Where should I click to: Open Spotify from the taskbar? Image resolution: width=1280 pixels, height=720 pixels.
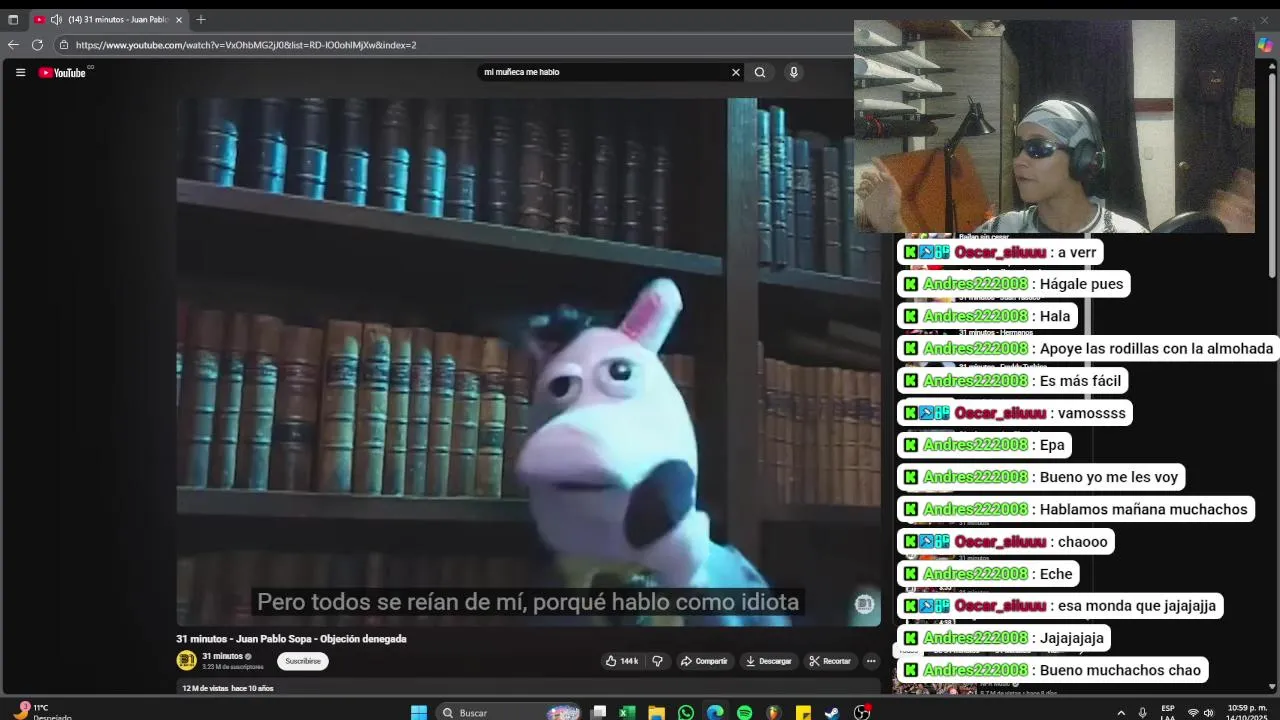pyautogui.click(x=744, y=712)
